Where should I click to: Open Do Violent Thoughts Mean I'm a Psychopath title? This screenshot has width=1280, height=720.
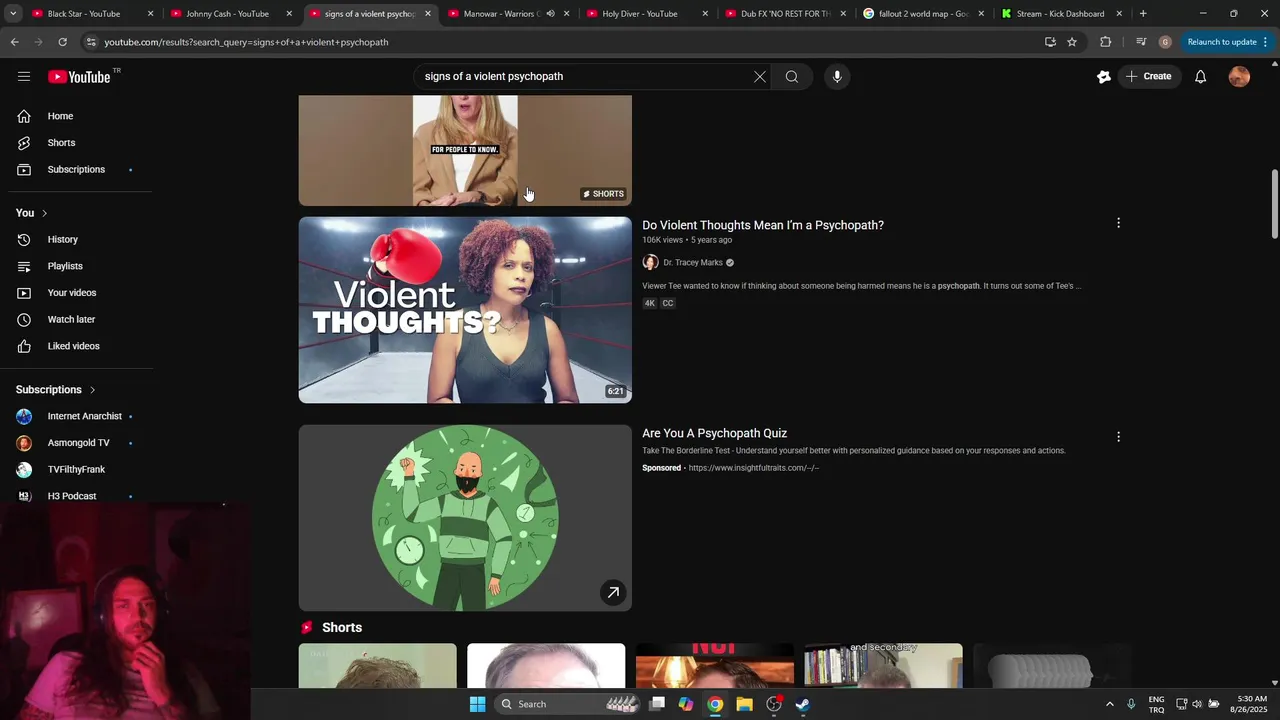point(763,225)
